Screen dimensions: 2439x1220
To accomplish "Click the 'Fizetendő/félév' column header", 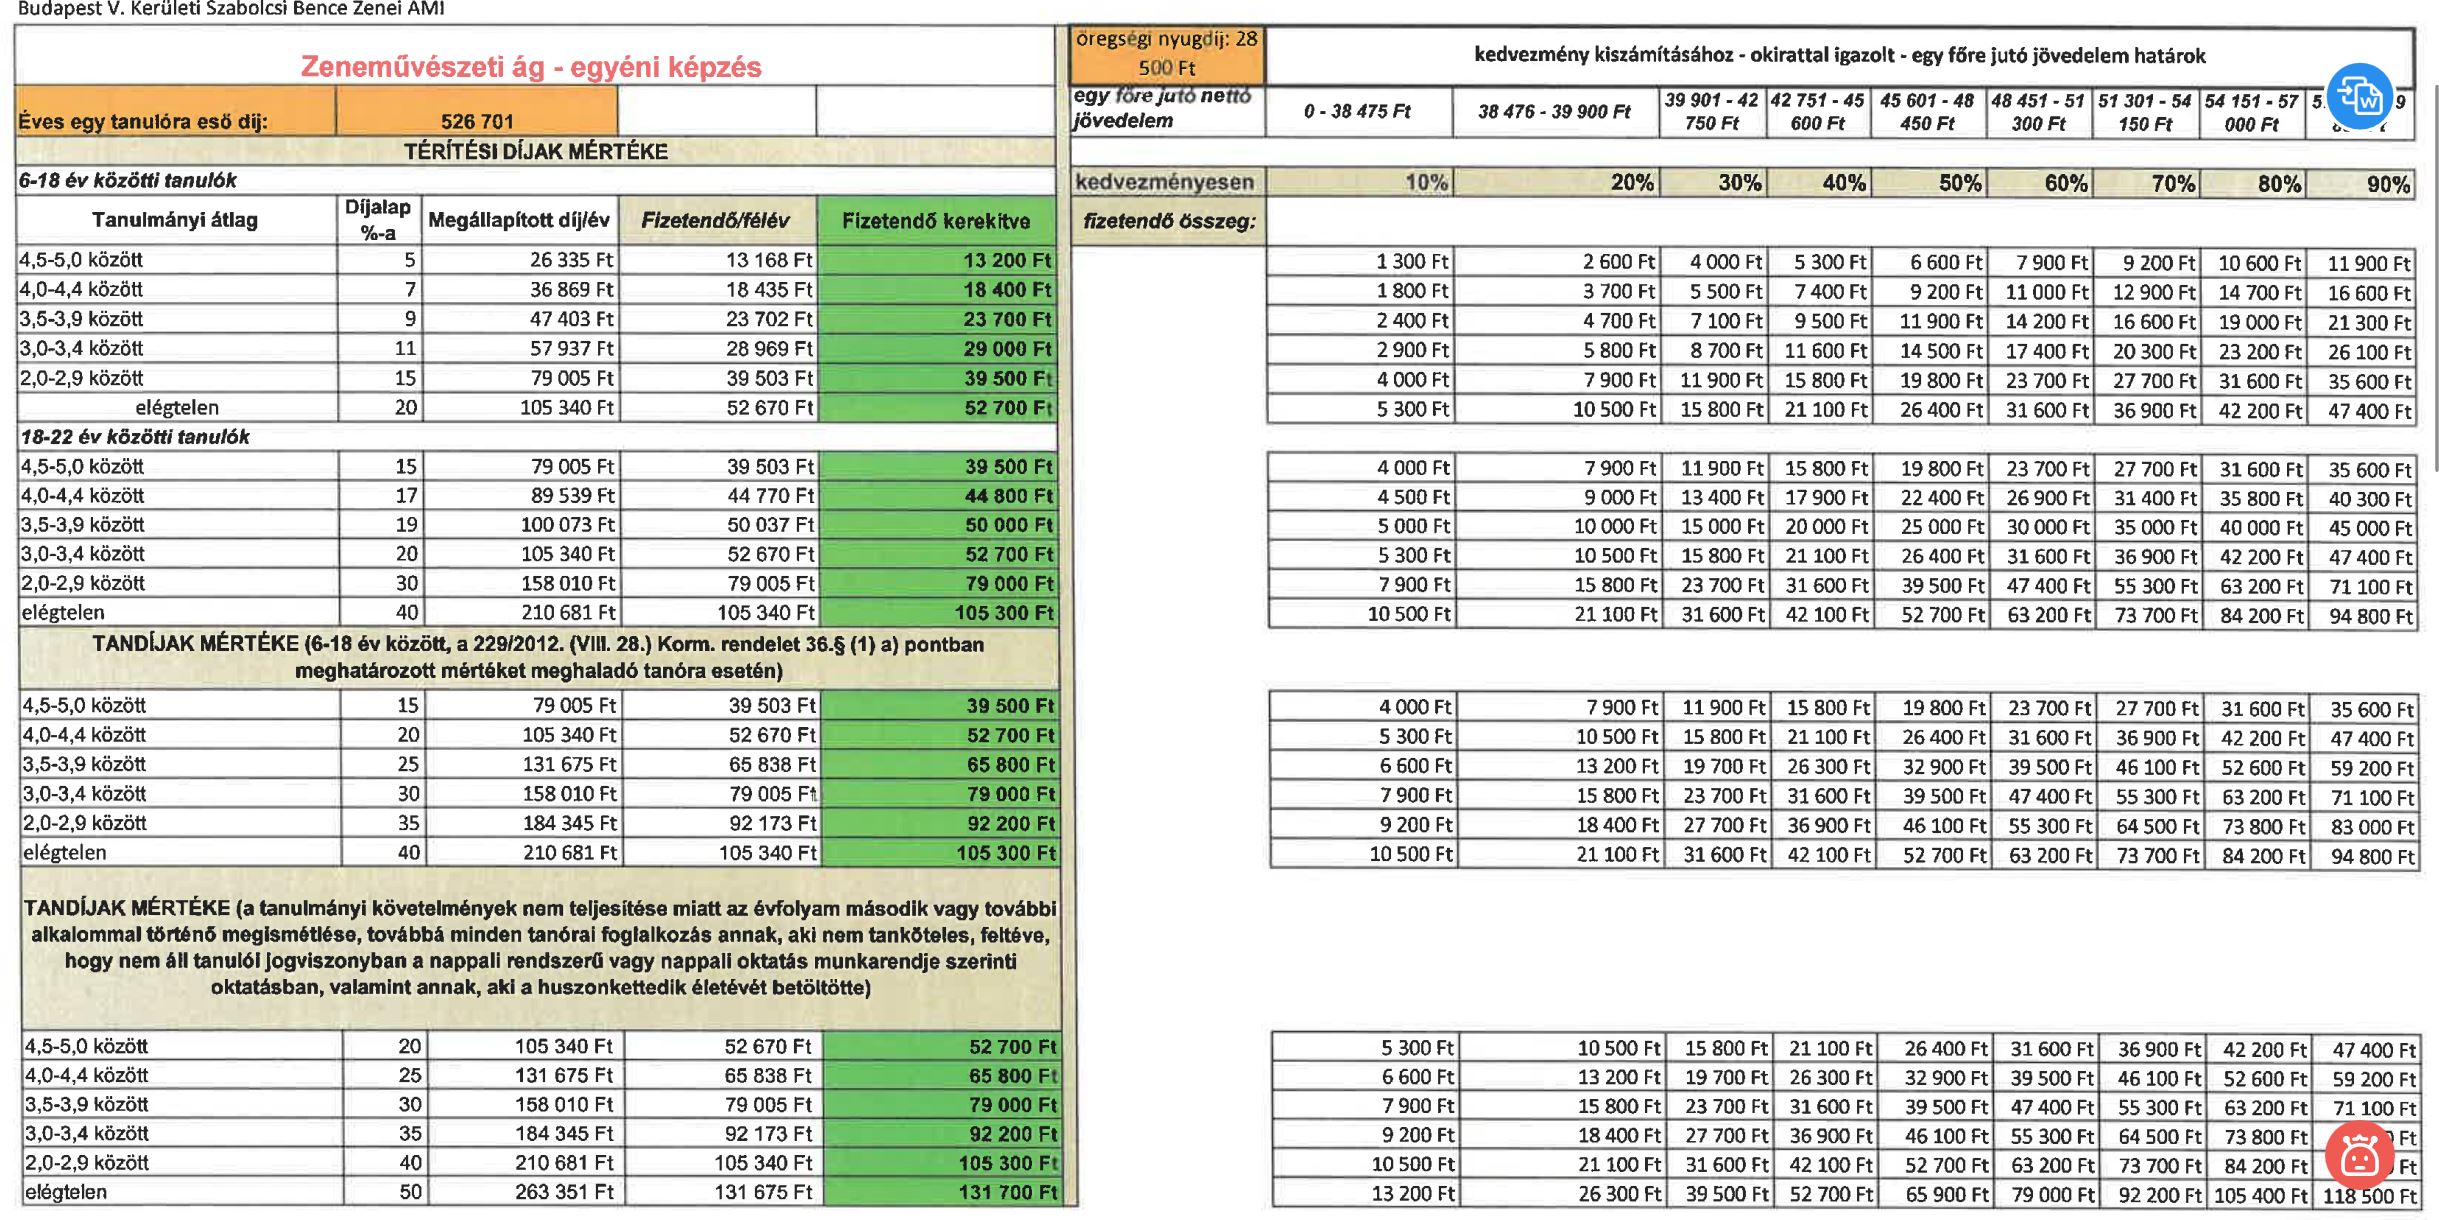I will click(715, 220).
